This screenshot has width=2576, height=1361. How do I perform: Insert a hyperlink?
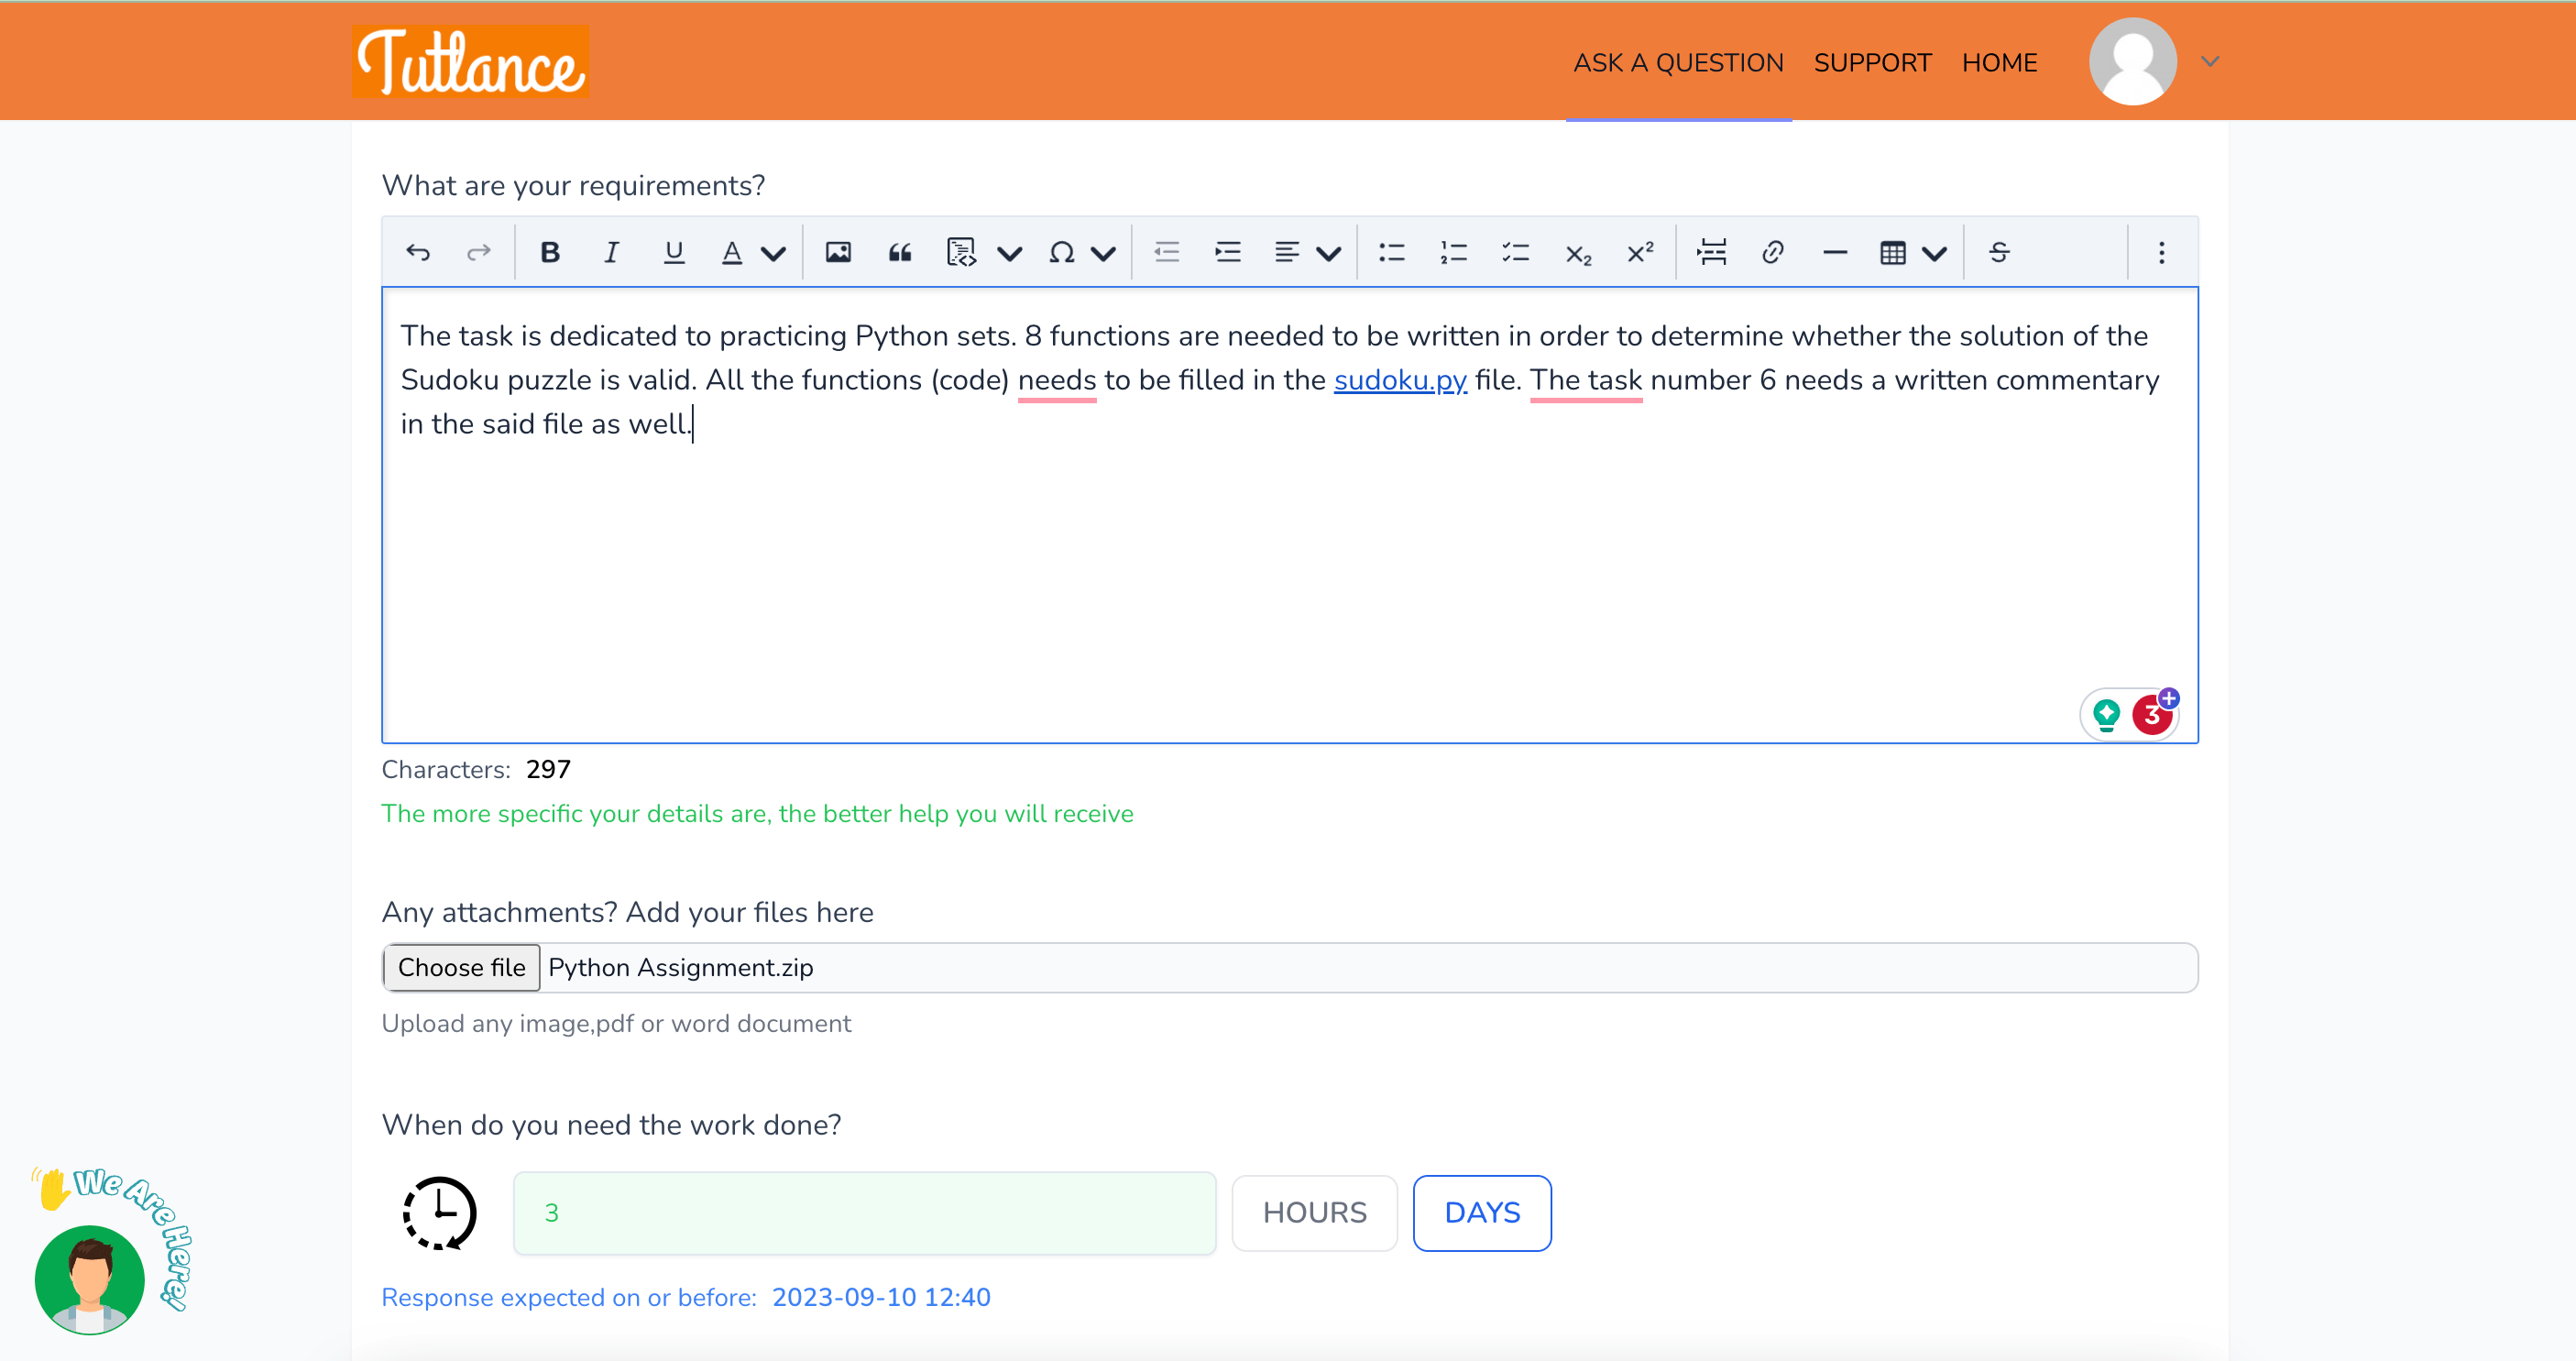point(1772,252)
